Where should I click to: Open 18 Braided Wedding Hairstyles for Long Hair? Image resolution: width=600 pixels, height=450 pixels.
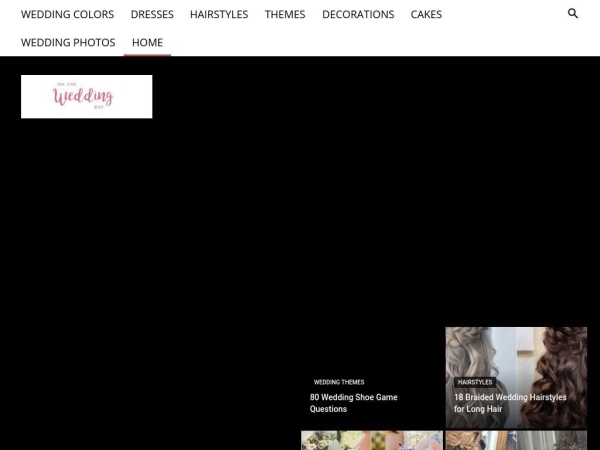(510, 403)
